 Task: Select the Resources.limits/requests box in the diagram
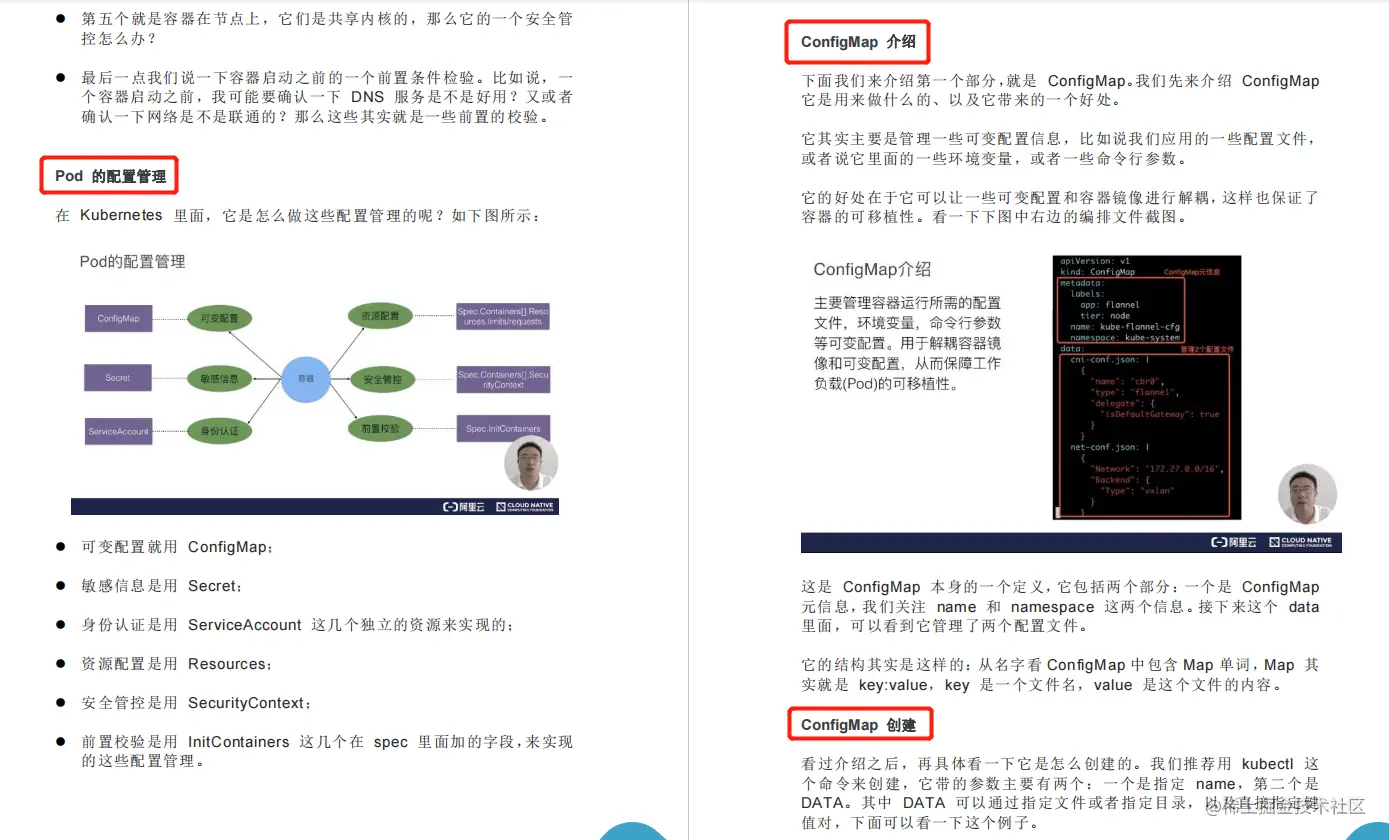click(x=503, y=316)
